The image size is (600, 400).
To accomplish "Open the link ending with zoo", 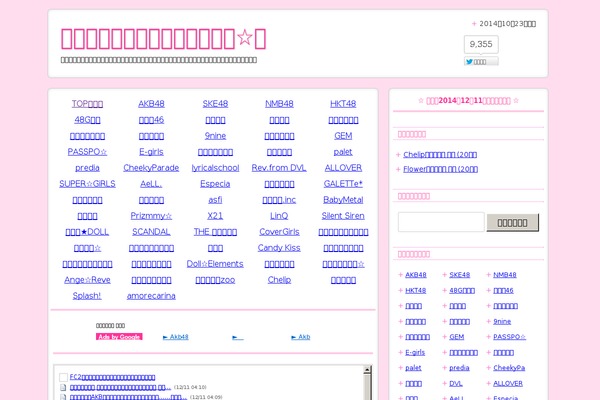I will (x=215, y=280).
